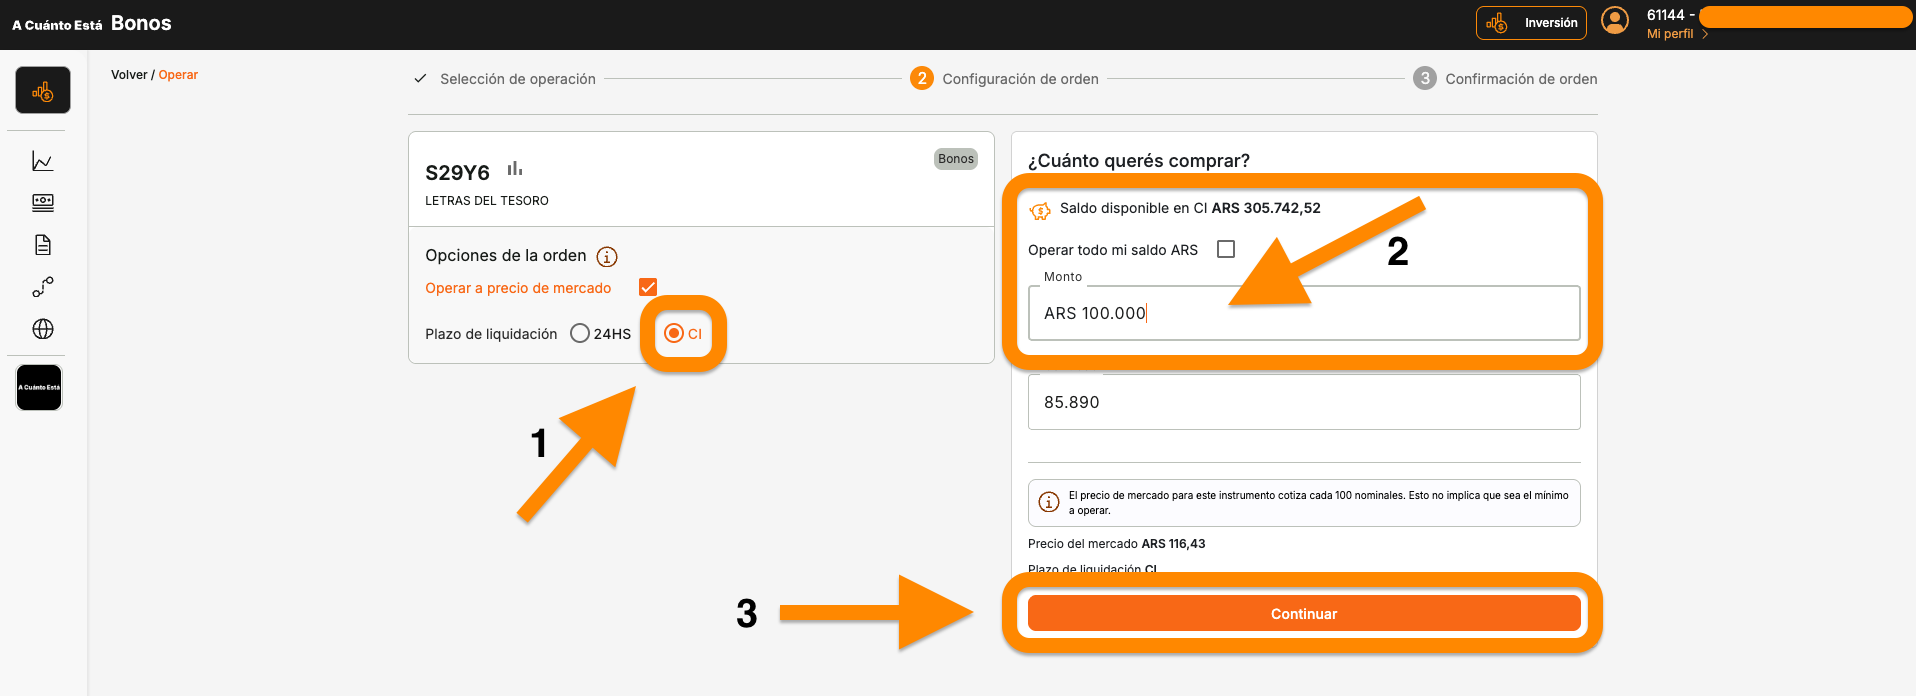Click the bar chart icon beside S29Y6
The width and height of the screenshot is (1916, 696).
point(515,169)
